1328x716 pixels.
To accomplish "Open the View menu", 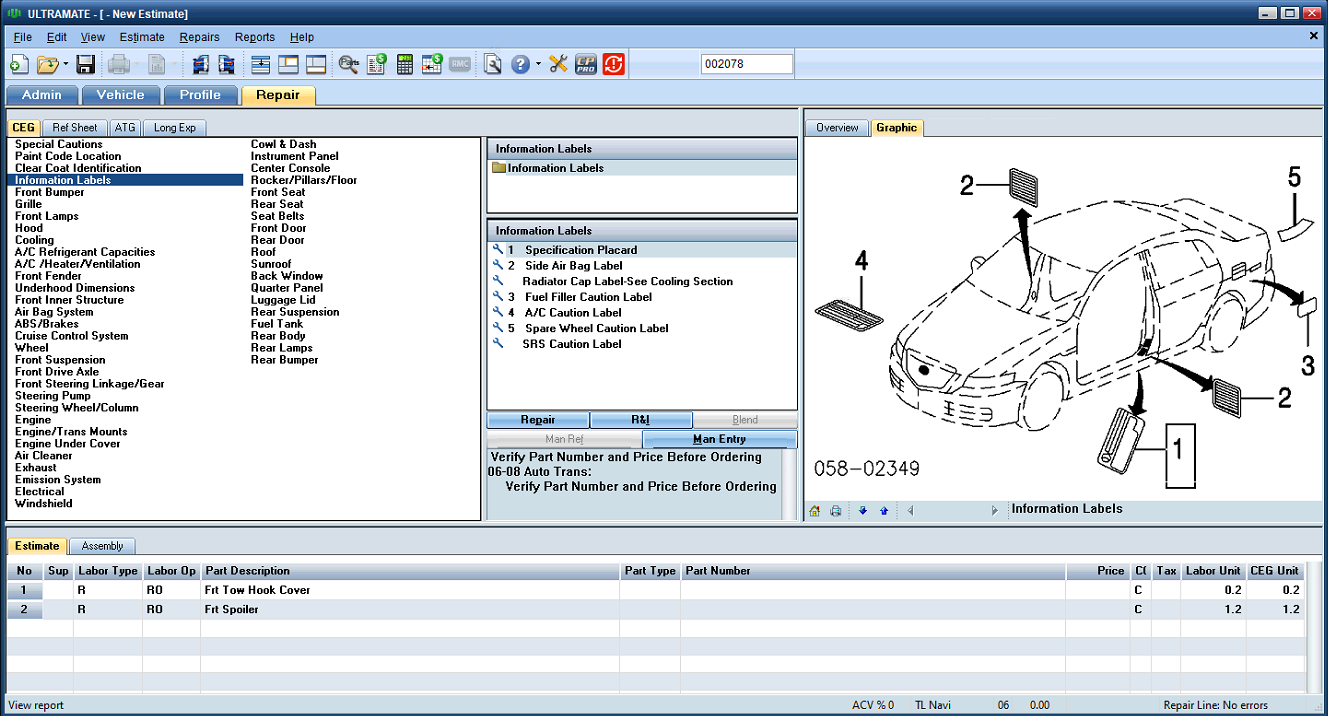I will tap(93, 37).
